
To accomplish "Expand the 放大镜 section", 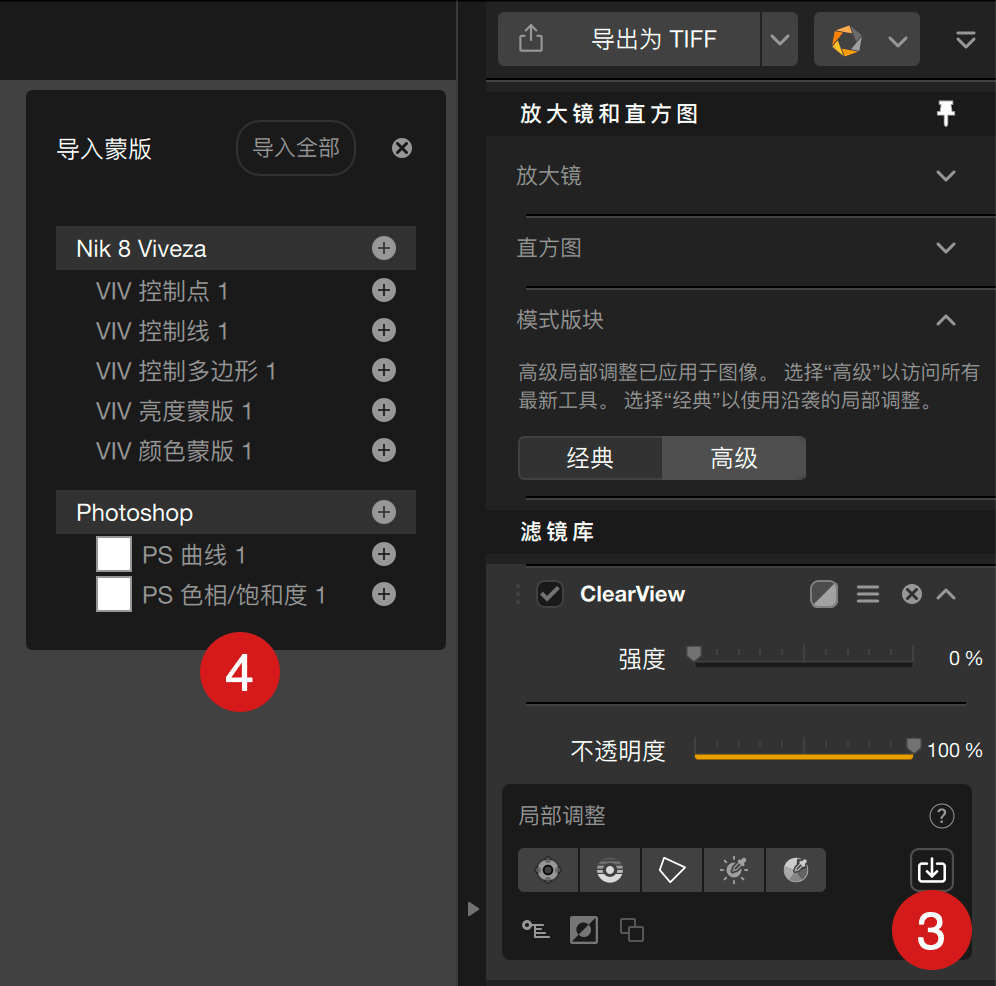I will pyautogui.click(x=946, y=175).
